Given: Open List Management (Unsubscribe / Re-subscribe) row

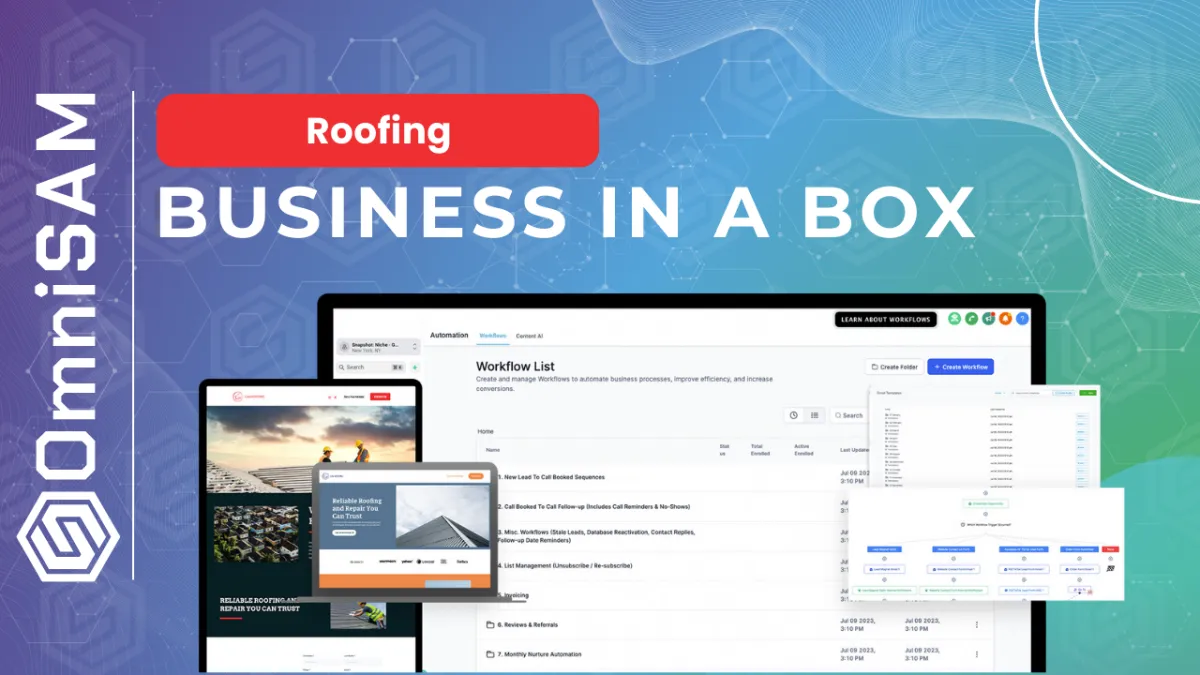Looking at the screenshot, I should [565, 565].
